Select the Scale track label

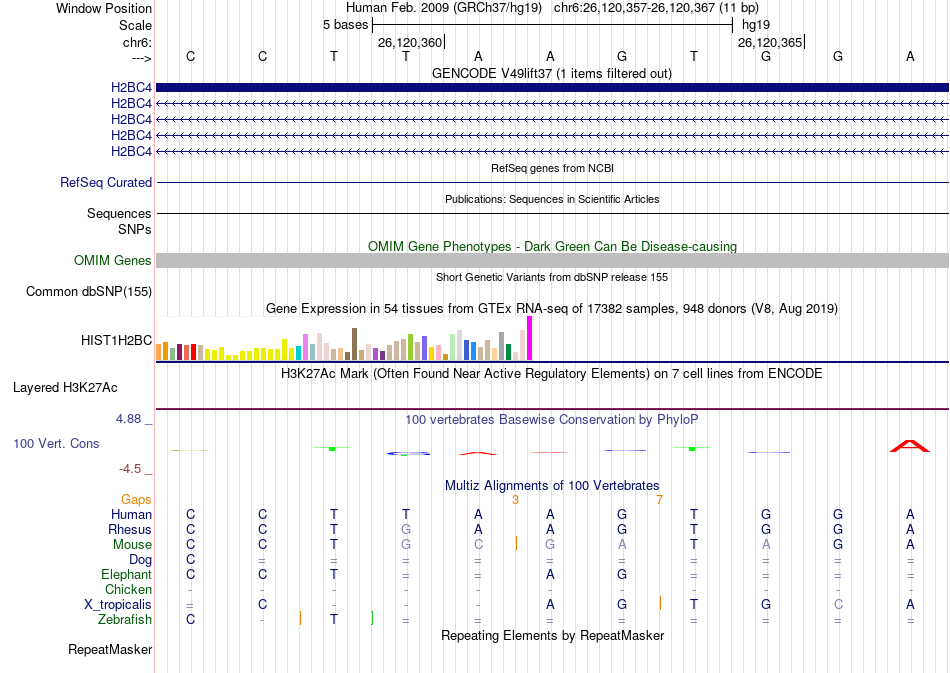(x=135, y=25)
